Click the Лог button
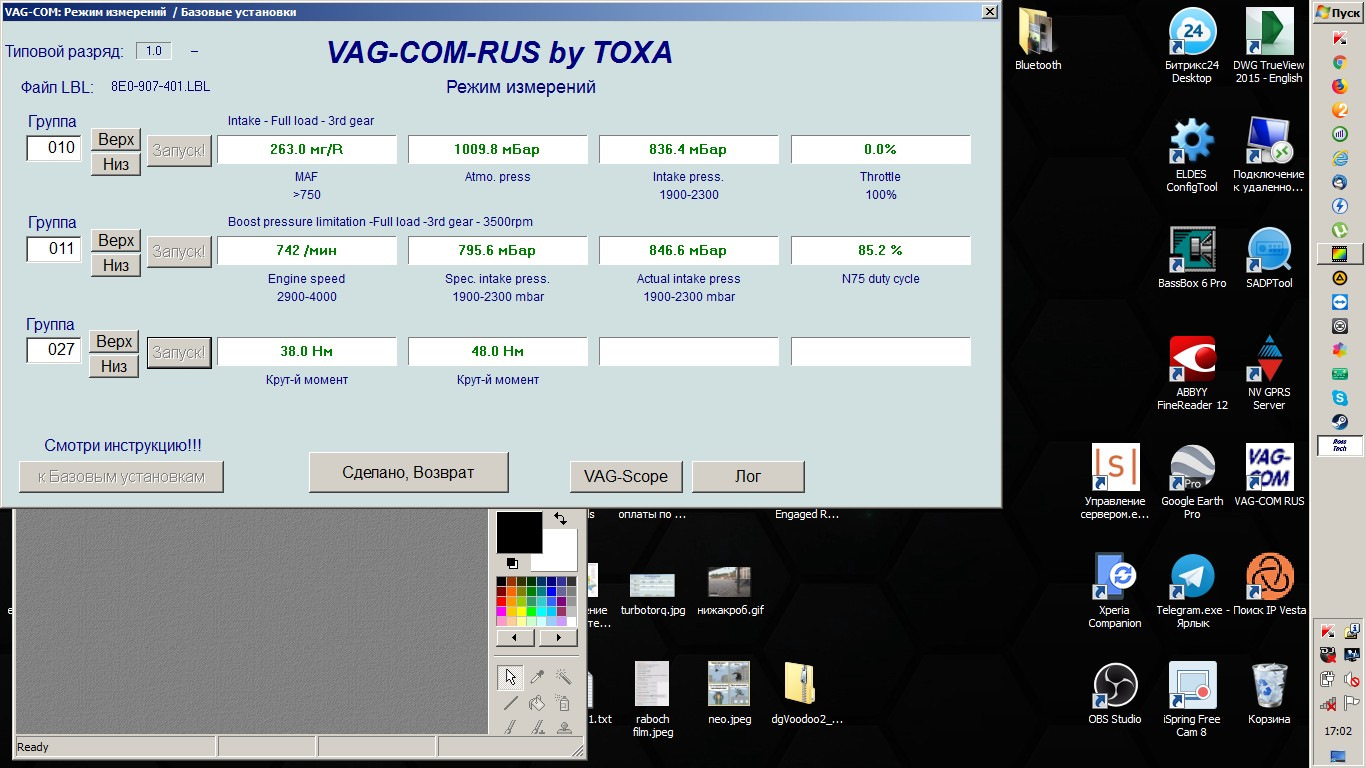 748,476
